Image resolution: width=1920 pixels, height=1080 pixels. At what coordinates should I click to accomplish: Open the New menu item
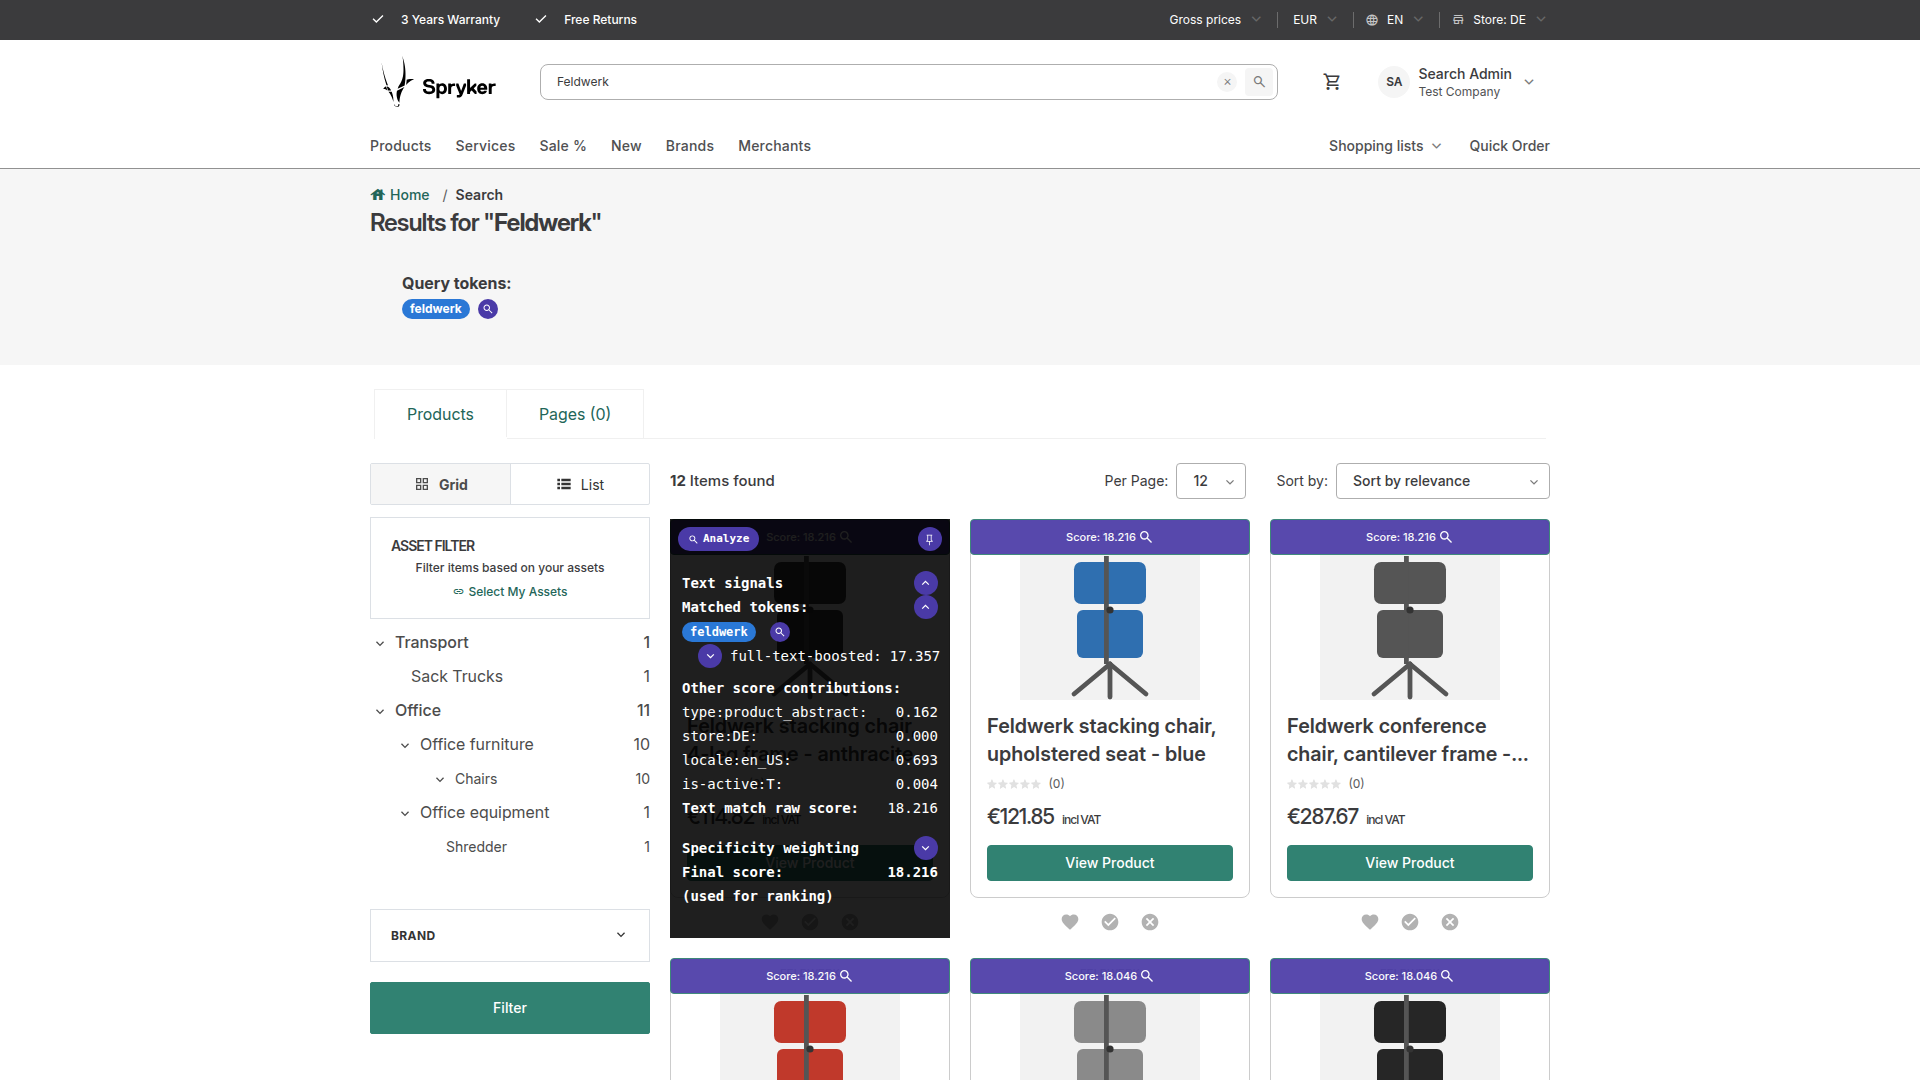(626, 146)
